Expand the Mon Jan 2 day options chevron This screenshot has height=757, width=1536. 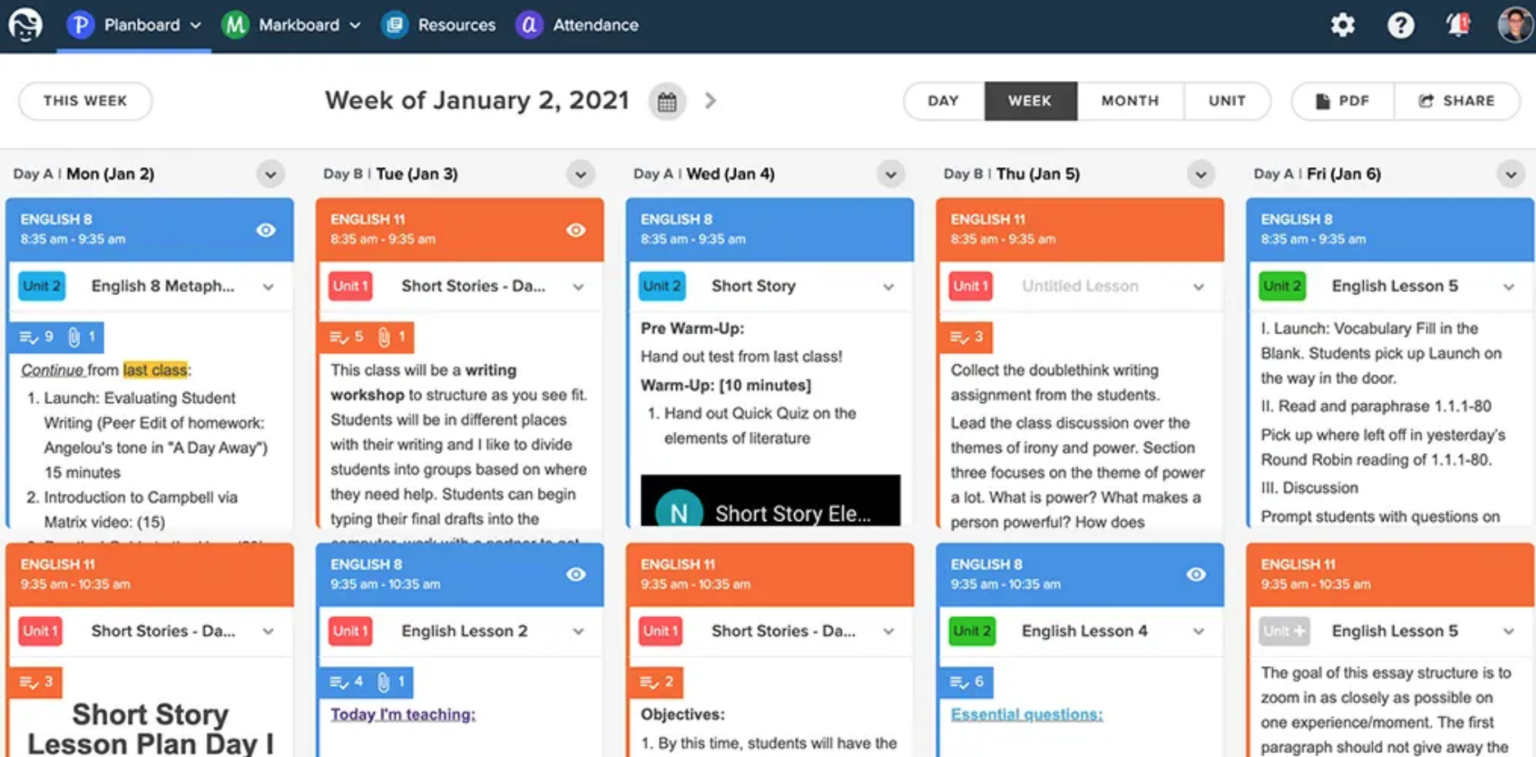pos(270,173)
